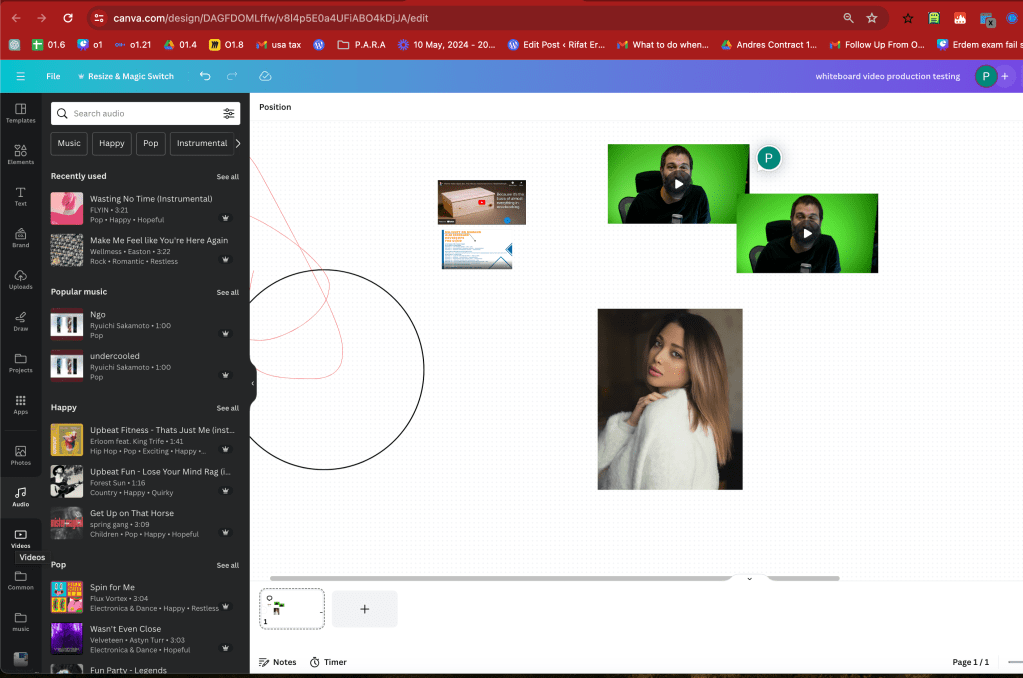
Task: Open audio search filter options
Action: tap(228, 114)
